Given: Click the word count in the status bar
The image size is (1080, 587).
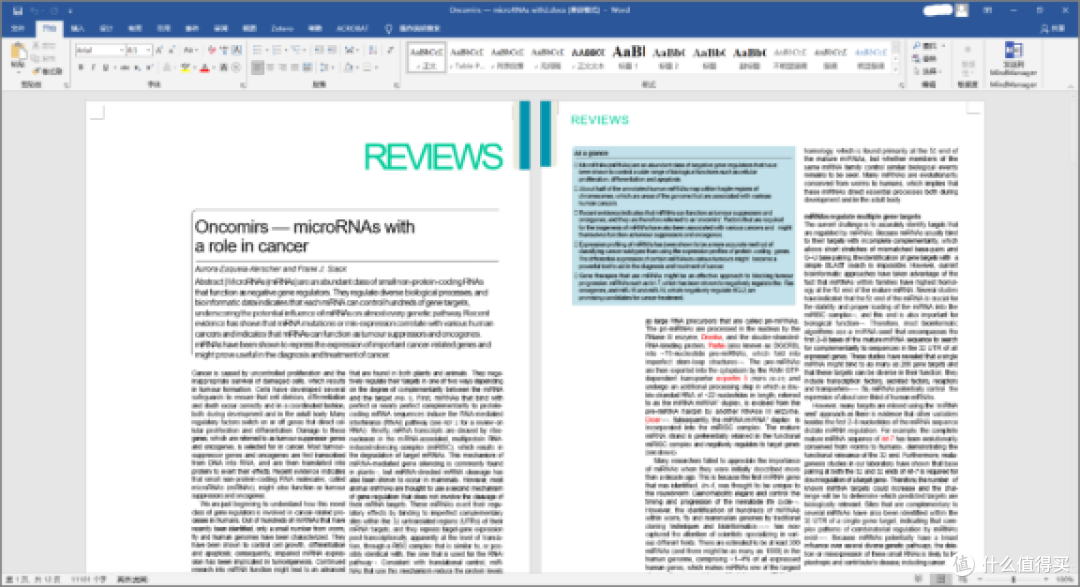Looking at the screenshot, I should [x=88, y=579].
